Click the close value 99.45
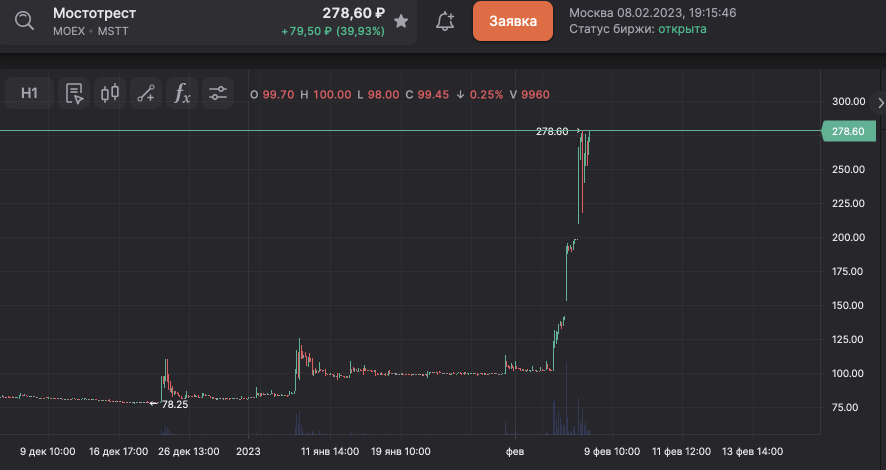Viewport: 886px width, 470px height. 433,95
